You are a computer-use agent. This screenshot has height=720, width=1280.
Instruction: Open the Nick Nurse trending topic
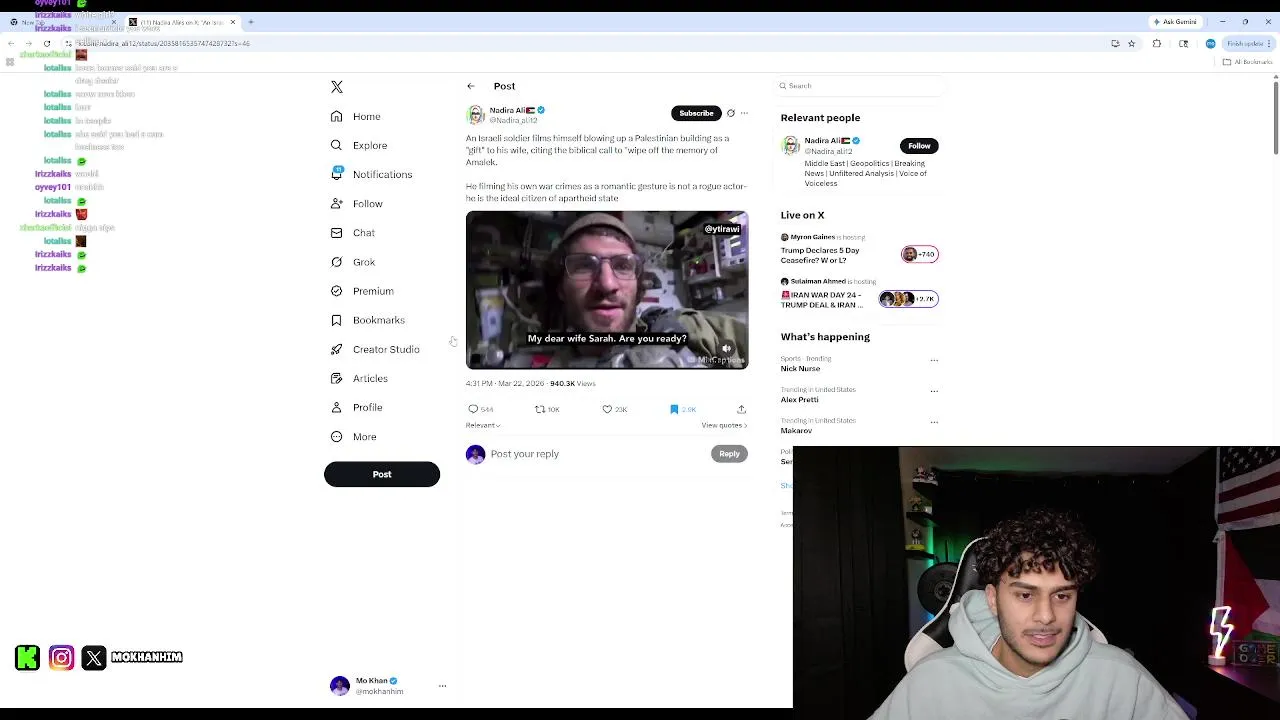pyautogui.click(x=800, y=368)
